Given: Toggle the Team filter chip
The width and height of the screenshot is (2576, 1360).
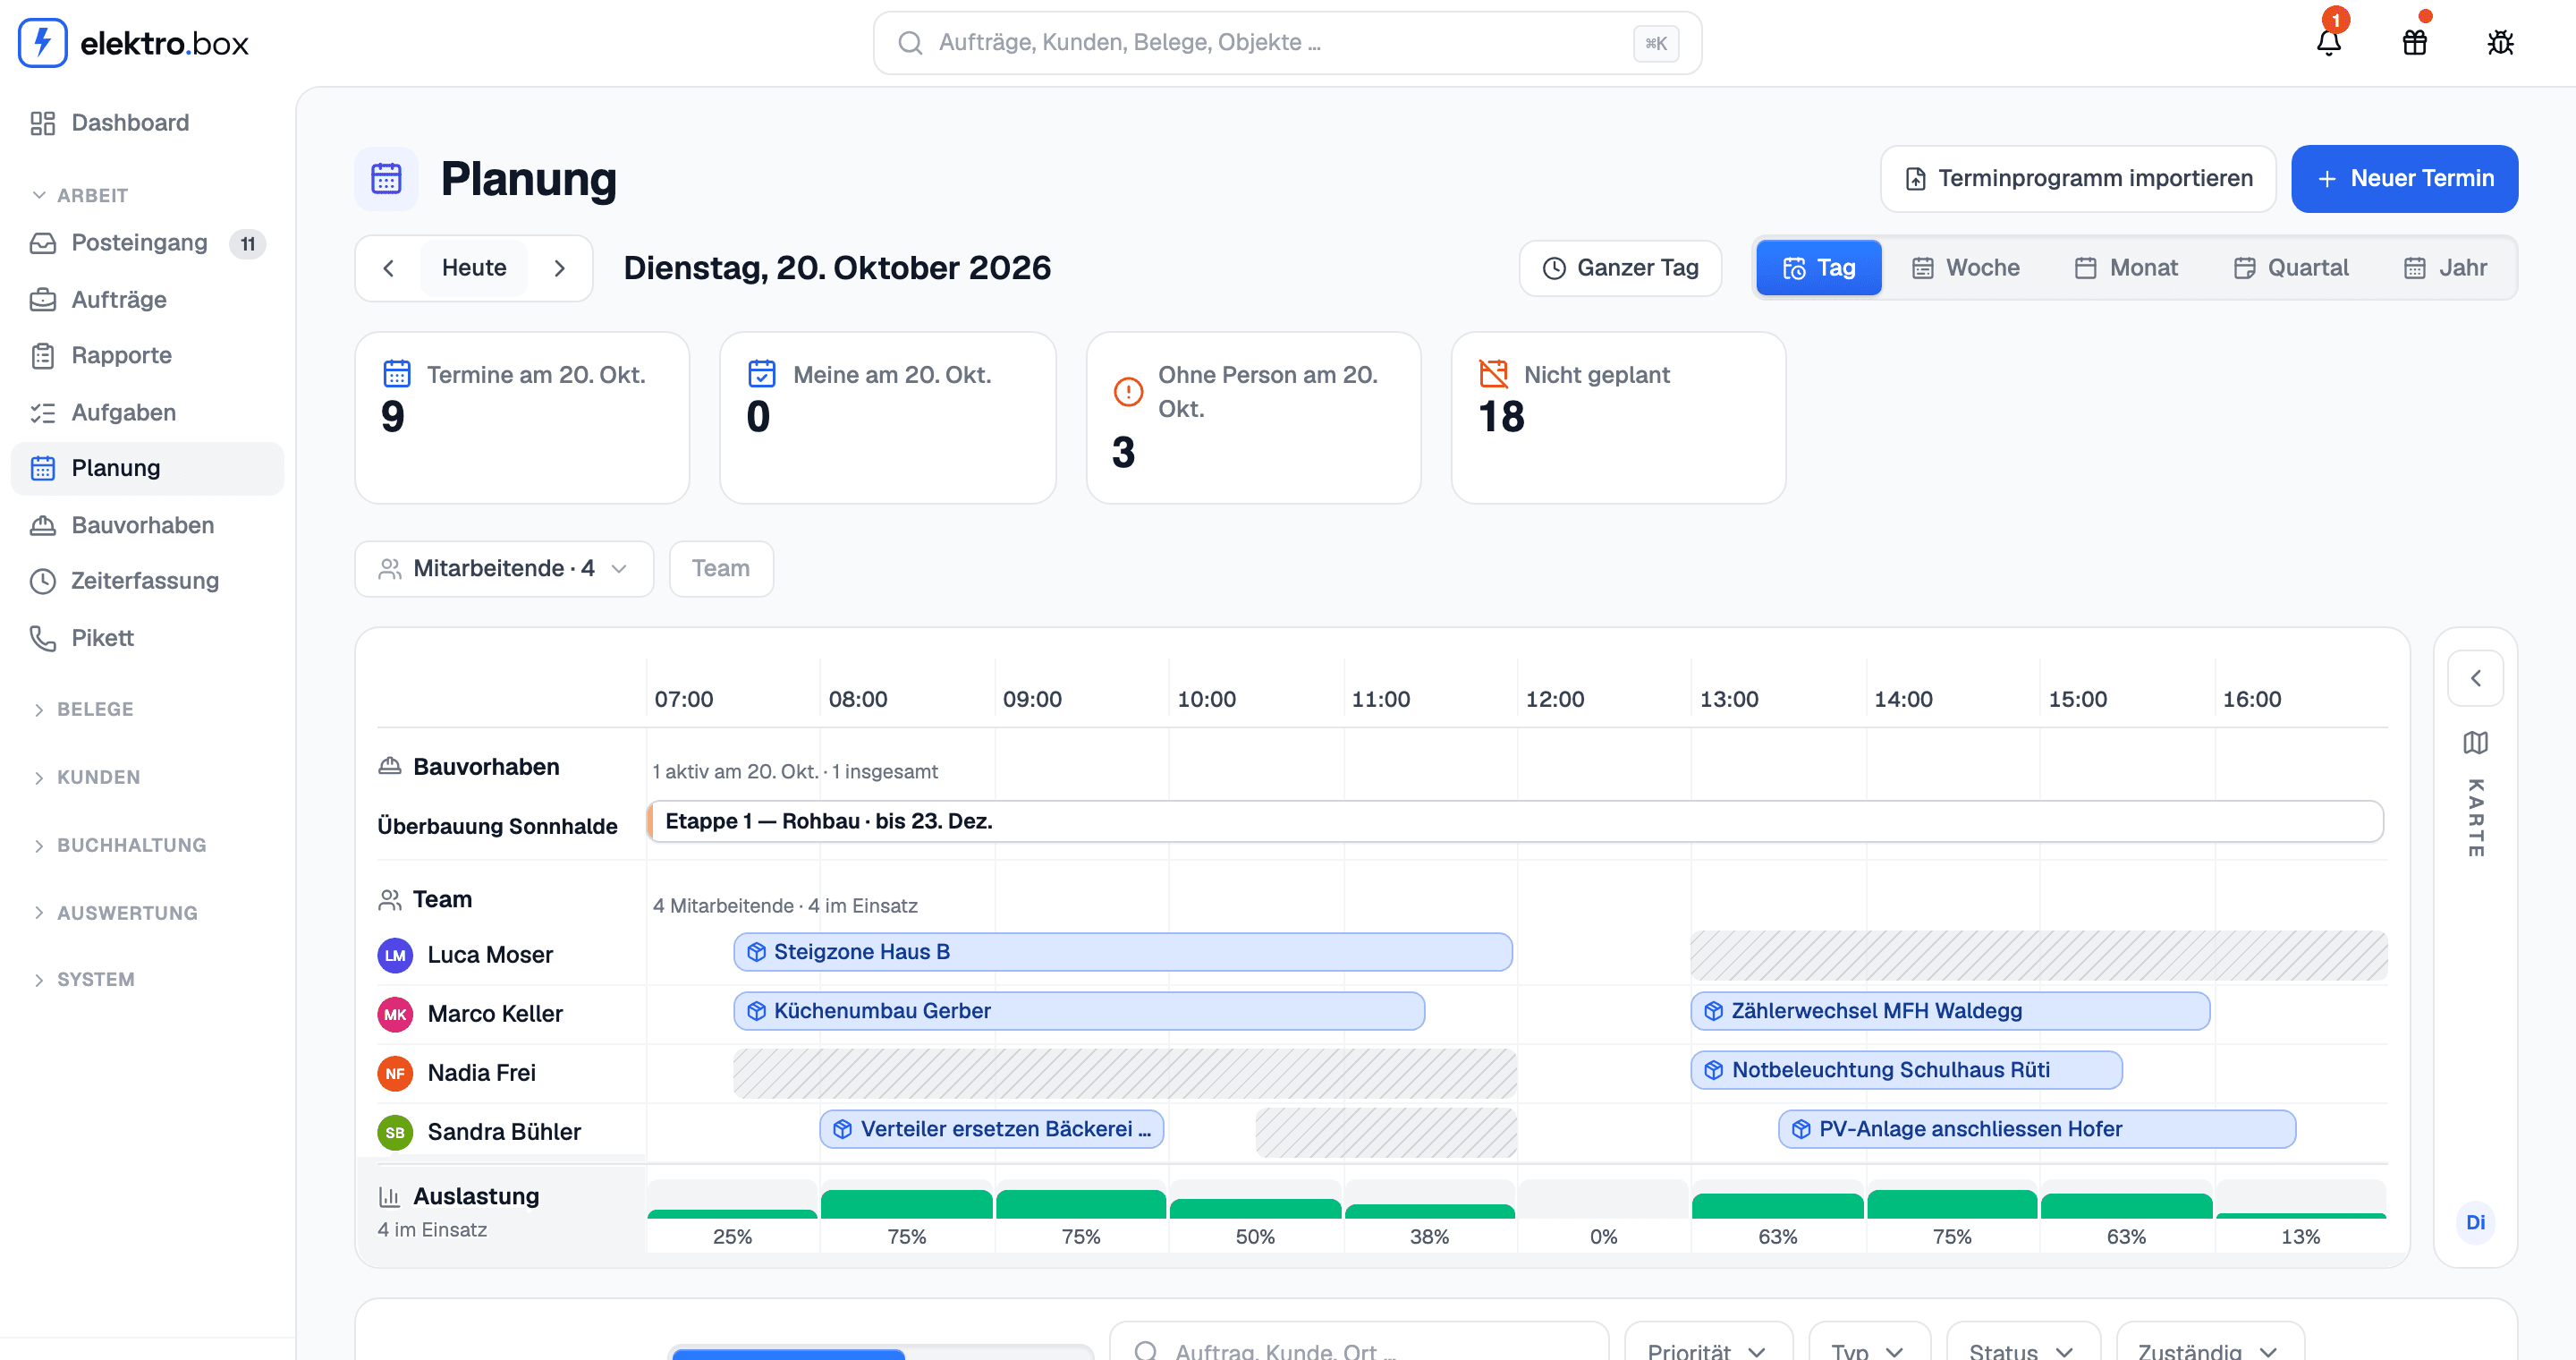Looking at the screenshot, I should coord(721,569).
